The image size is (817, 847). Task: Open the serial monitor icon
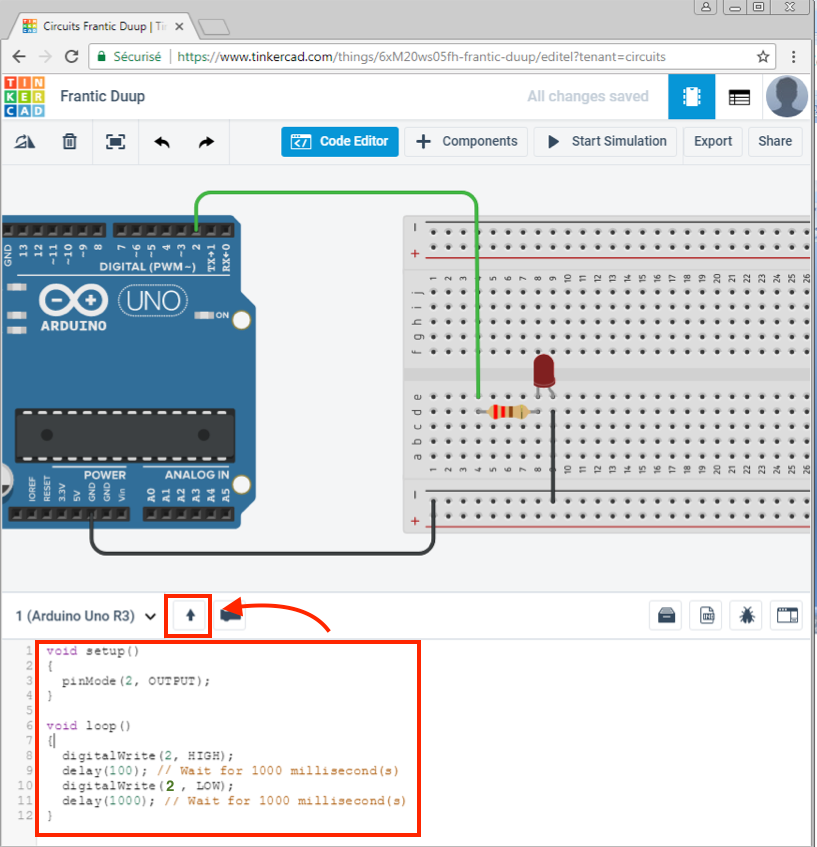click(787, 615)
